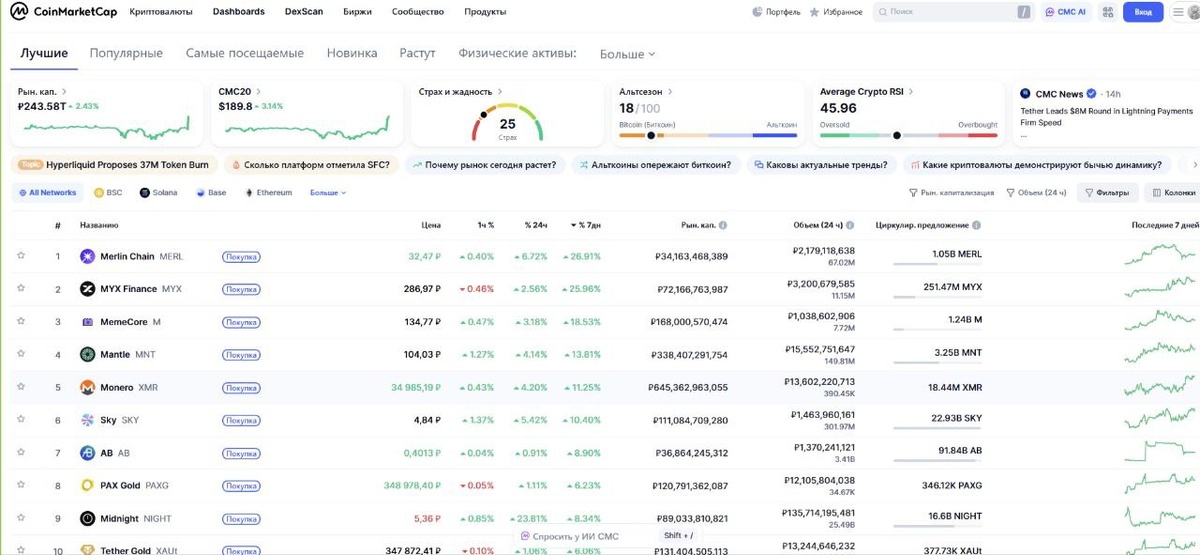The image size is (1200, 555).
Task: Open Favorites star in header
Action: [815, 12]
